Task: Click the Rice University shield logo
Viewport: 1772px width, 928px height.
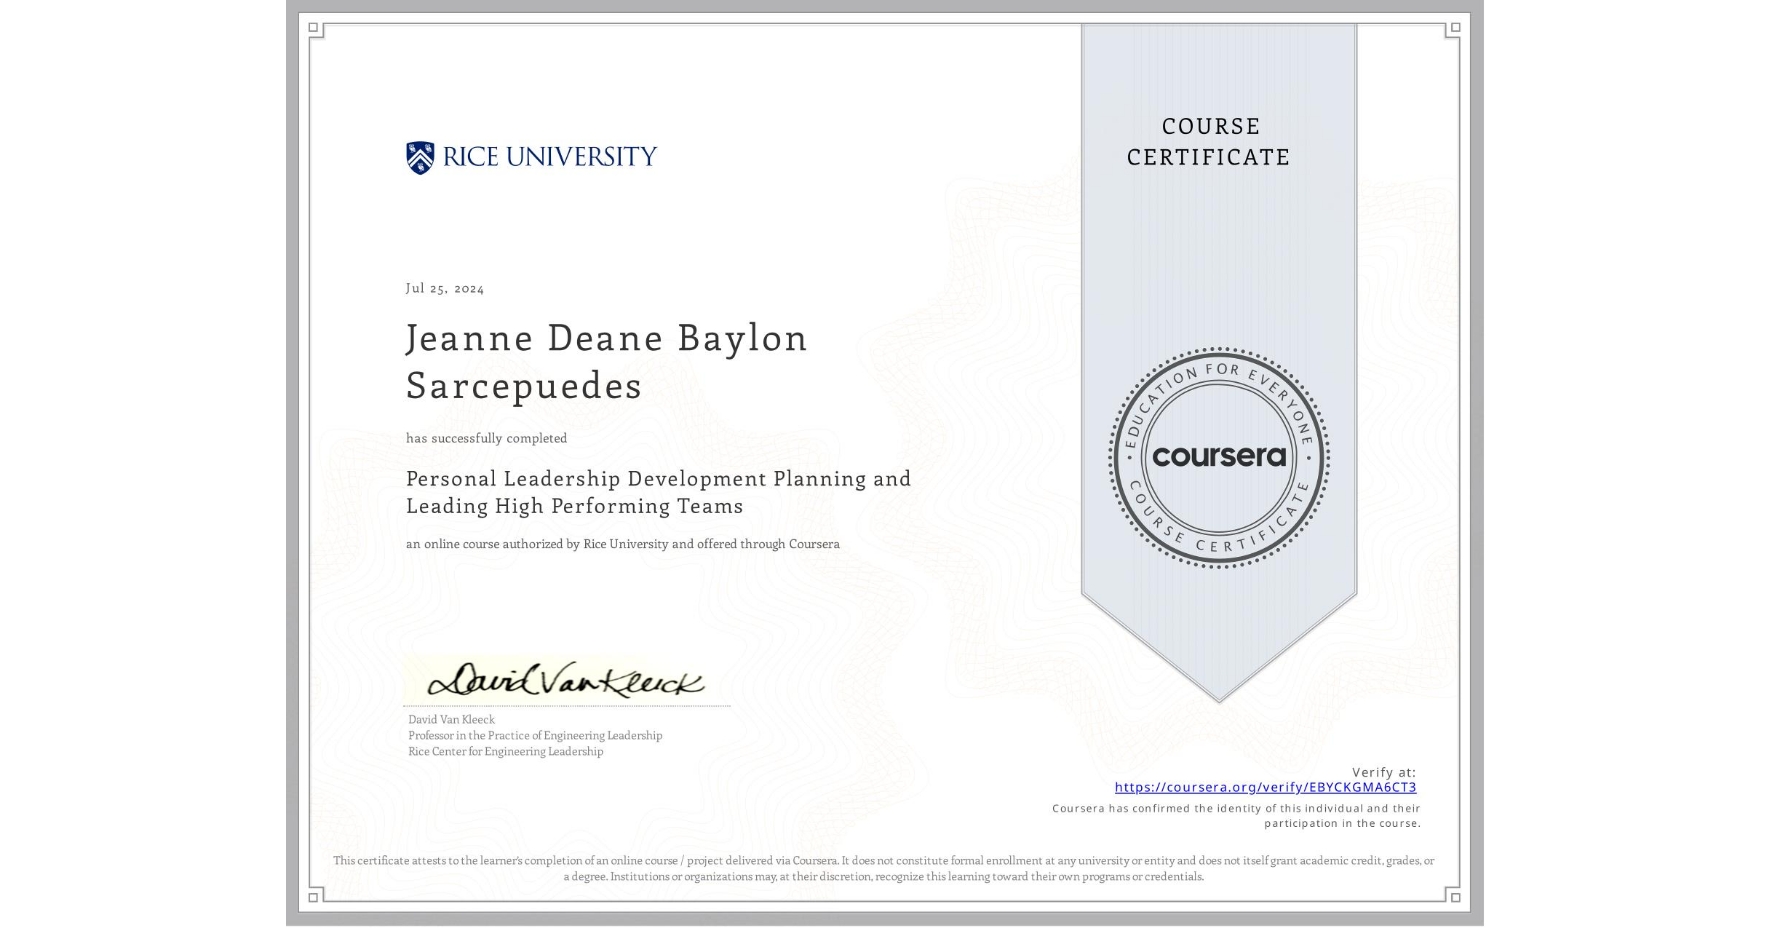Action: tap(420, 157)
